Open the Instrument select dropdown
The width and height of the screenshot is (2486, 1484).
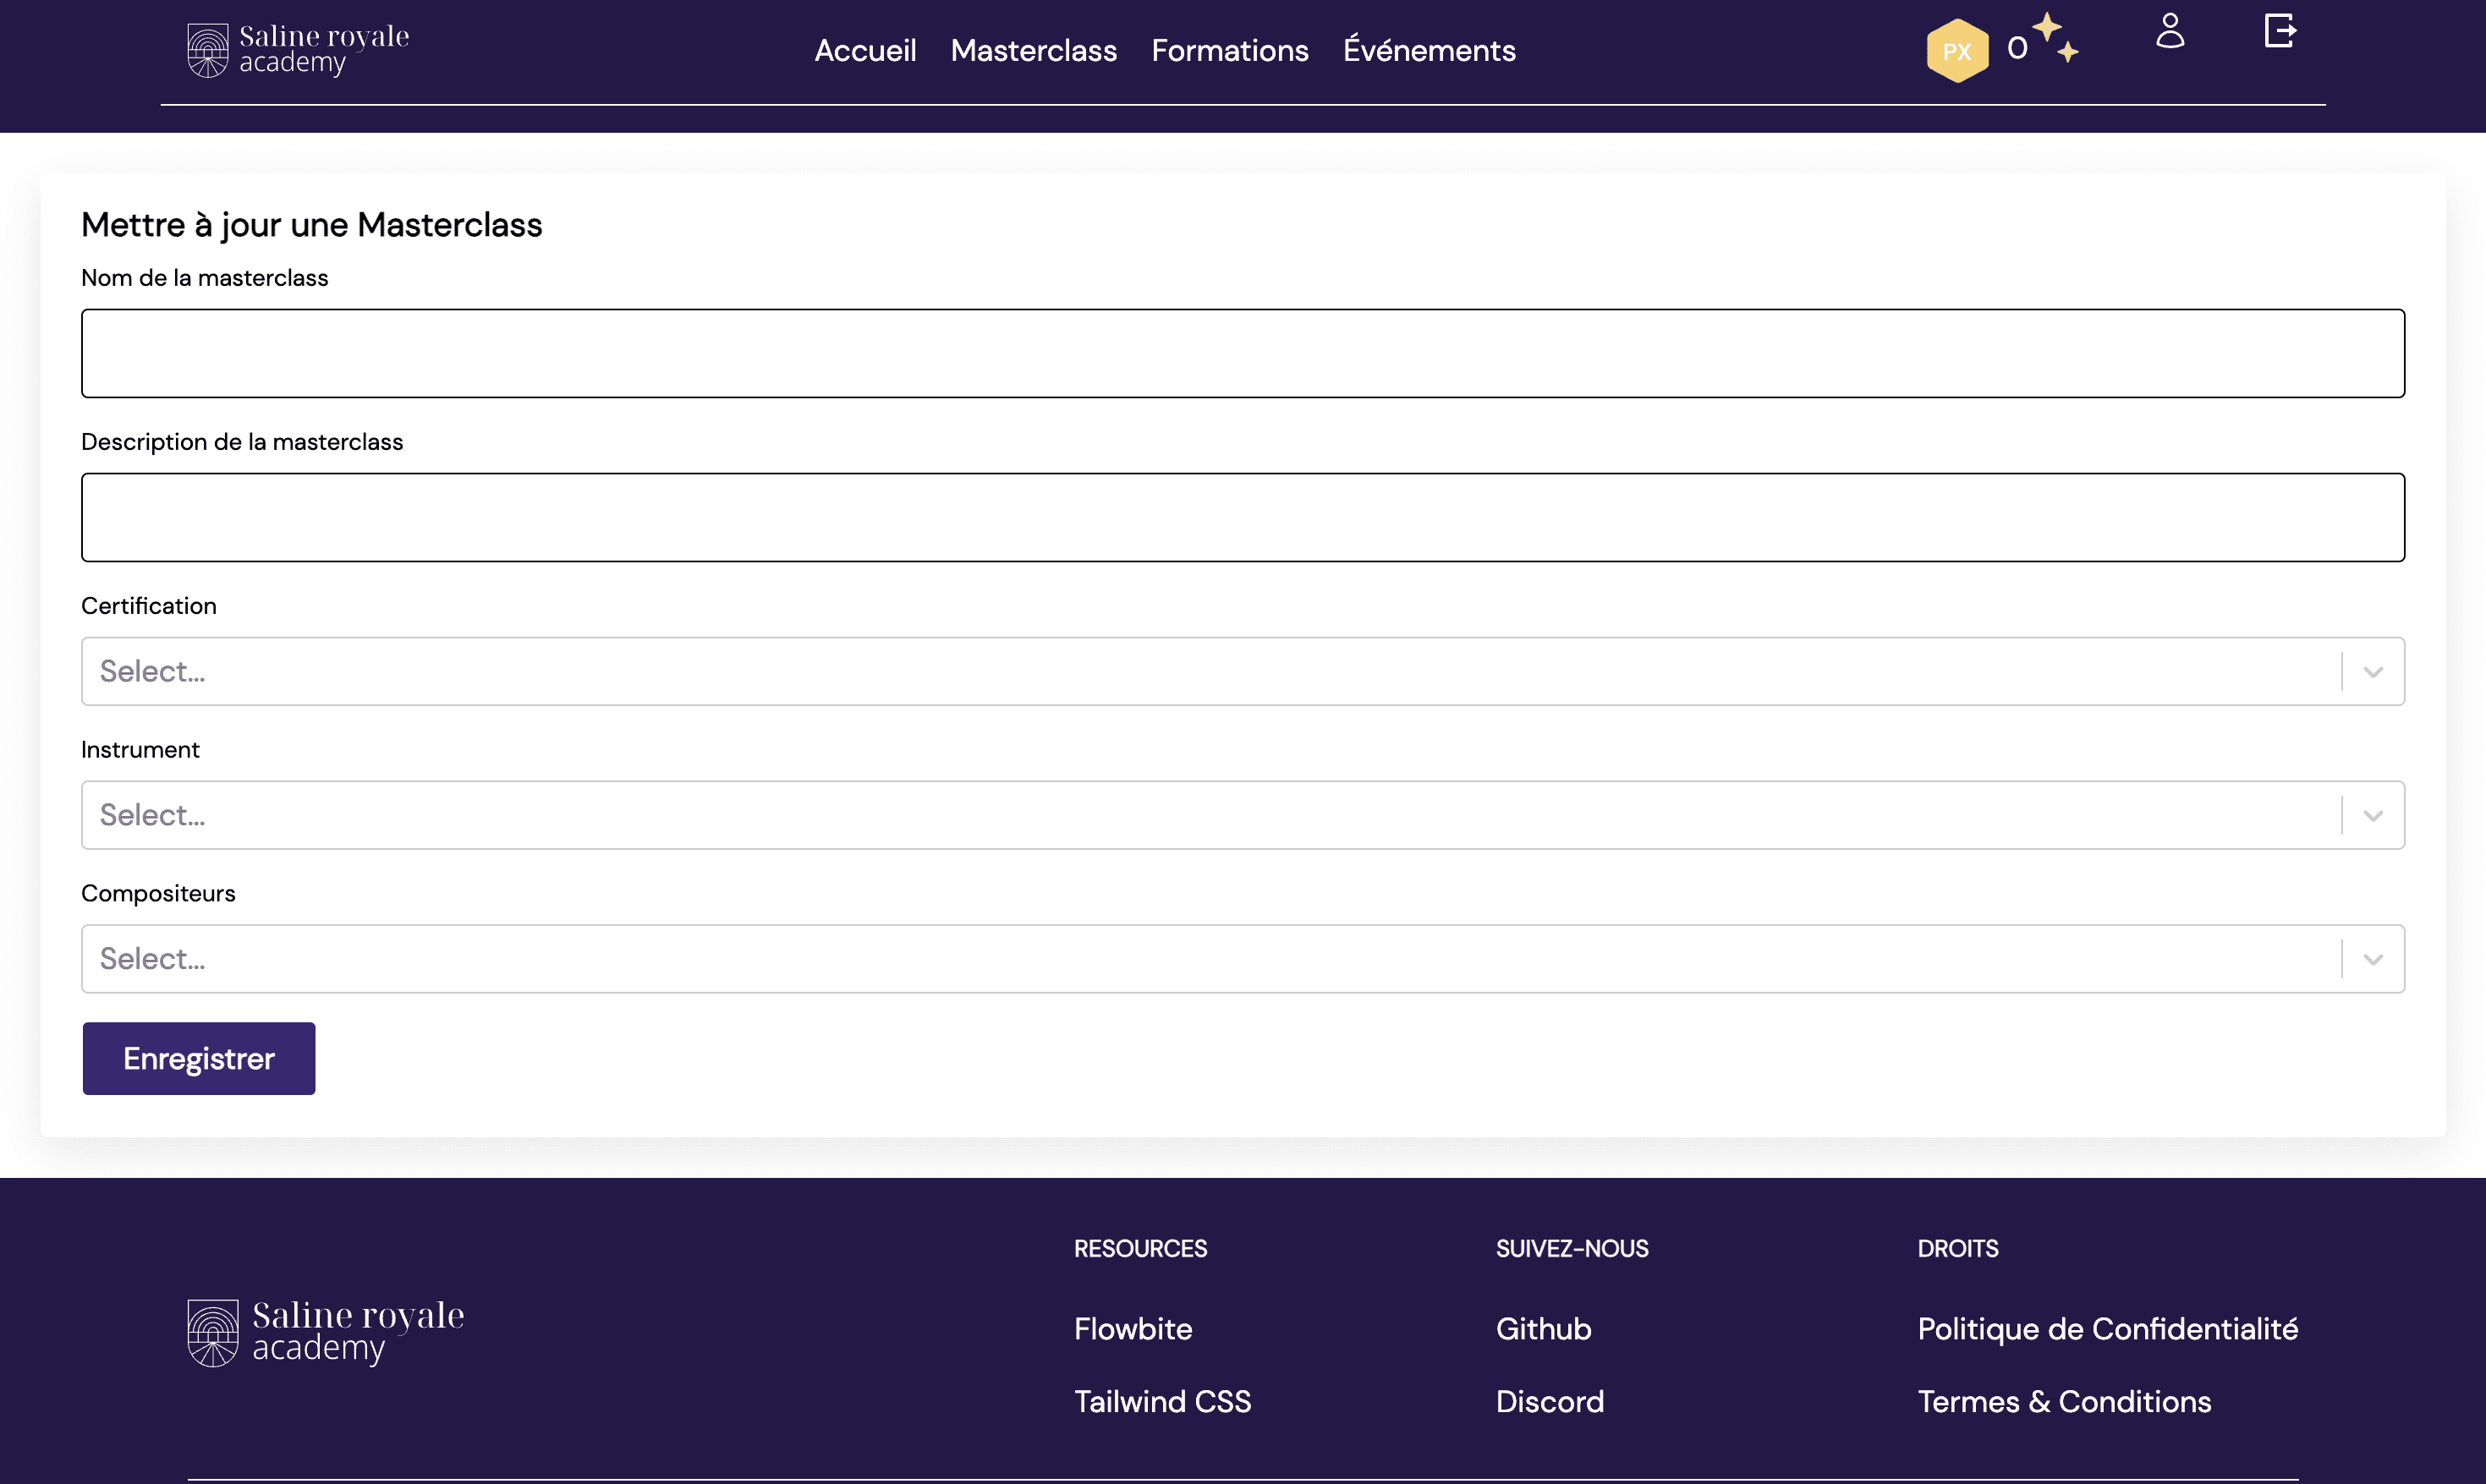point(1243,815)
